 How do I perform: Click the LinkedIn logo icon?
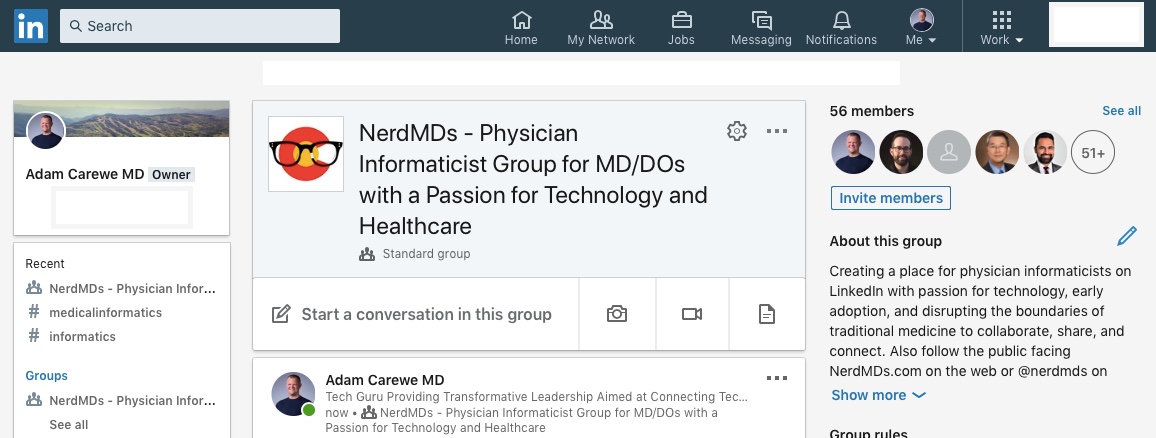pos(30,26)
